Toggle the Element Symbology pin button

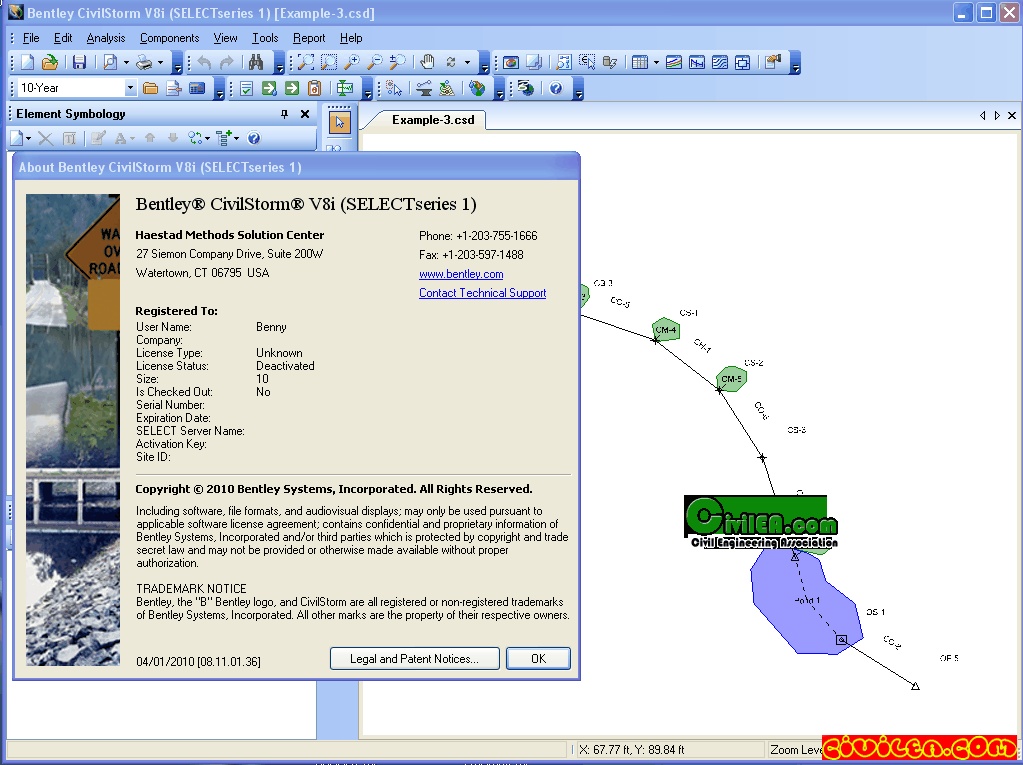284,114
